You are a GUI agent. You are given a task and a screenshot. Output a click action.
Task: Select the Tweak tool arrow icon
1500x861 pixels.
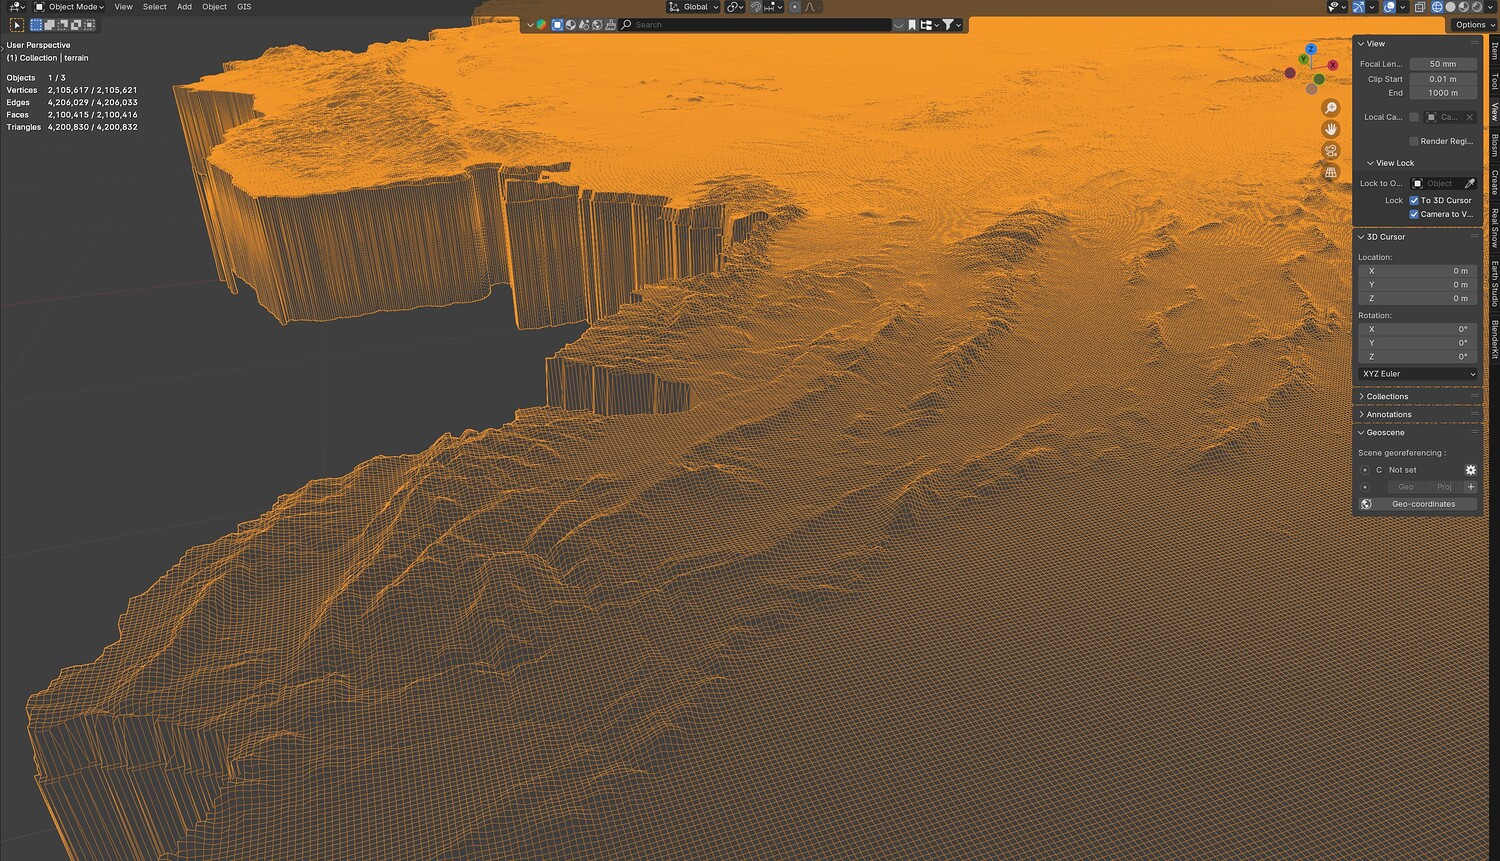pos(17,25)
